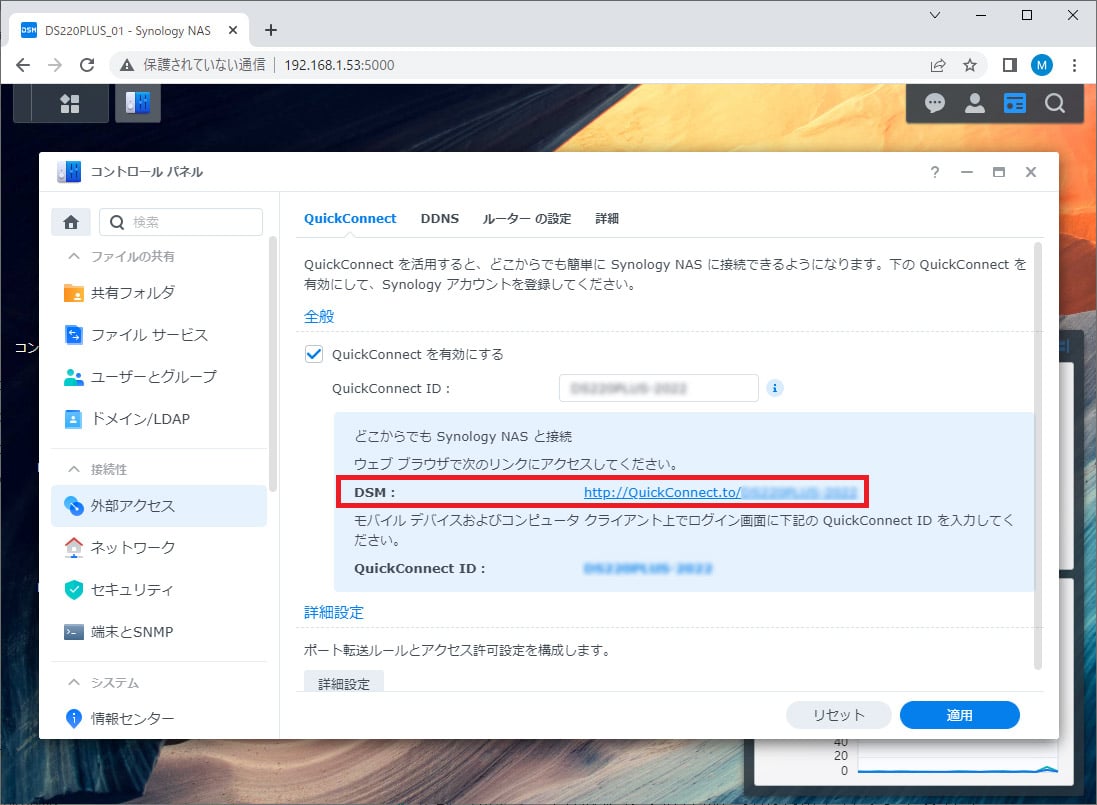Click the リセット button
The image size is (1097, 805).
point(838,715)
